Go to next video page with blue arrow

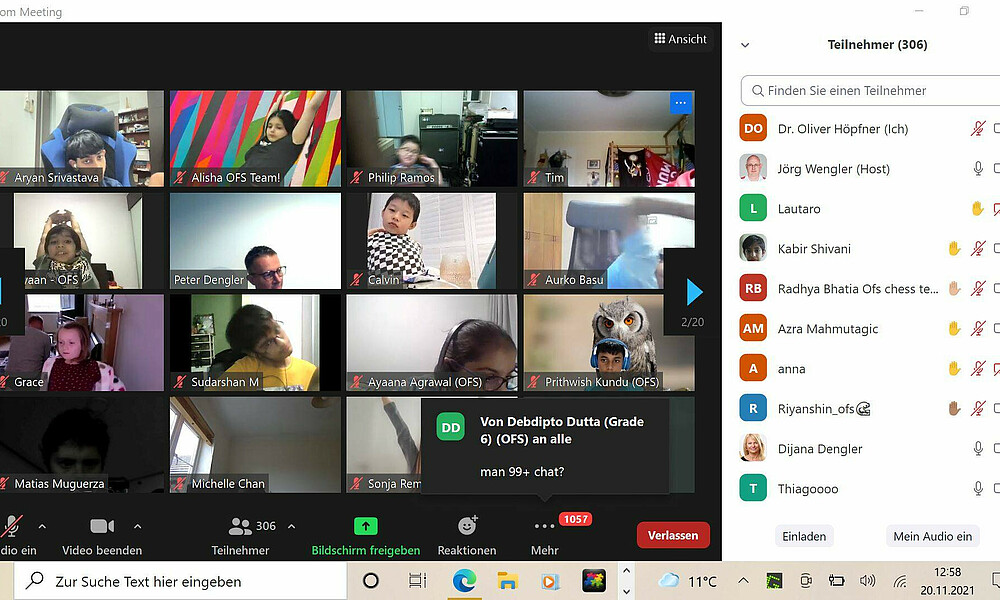click(x=694, y=292)
